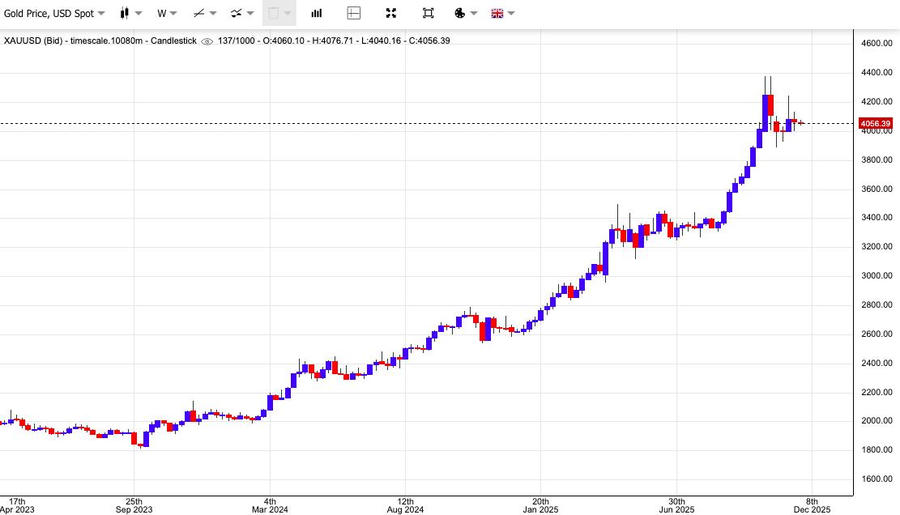
Task: Click the expand-to-fullscreen arrows icon
Action: coord(391,14)
